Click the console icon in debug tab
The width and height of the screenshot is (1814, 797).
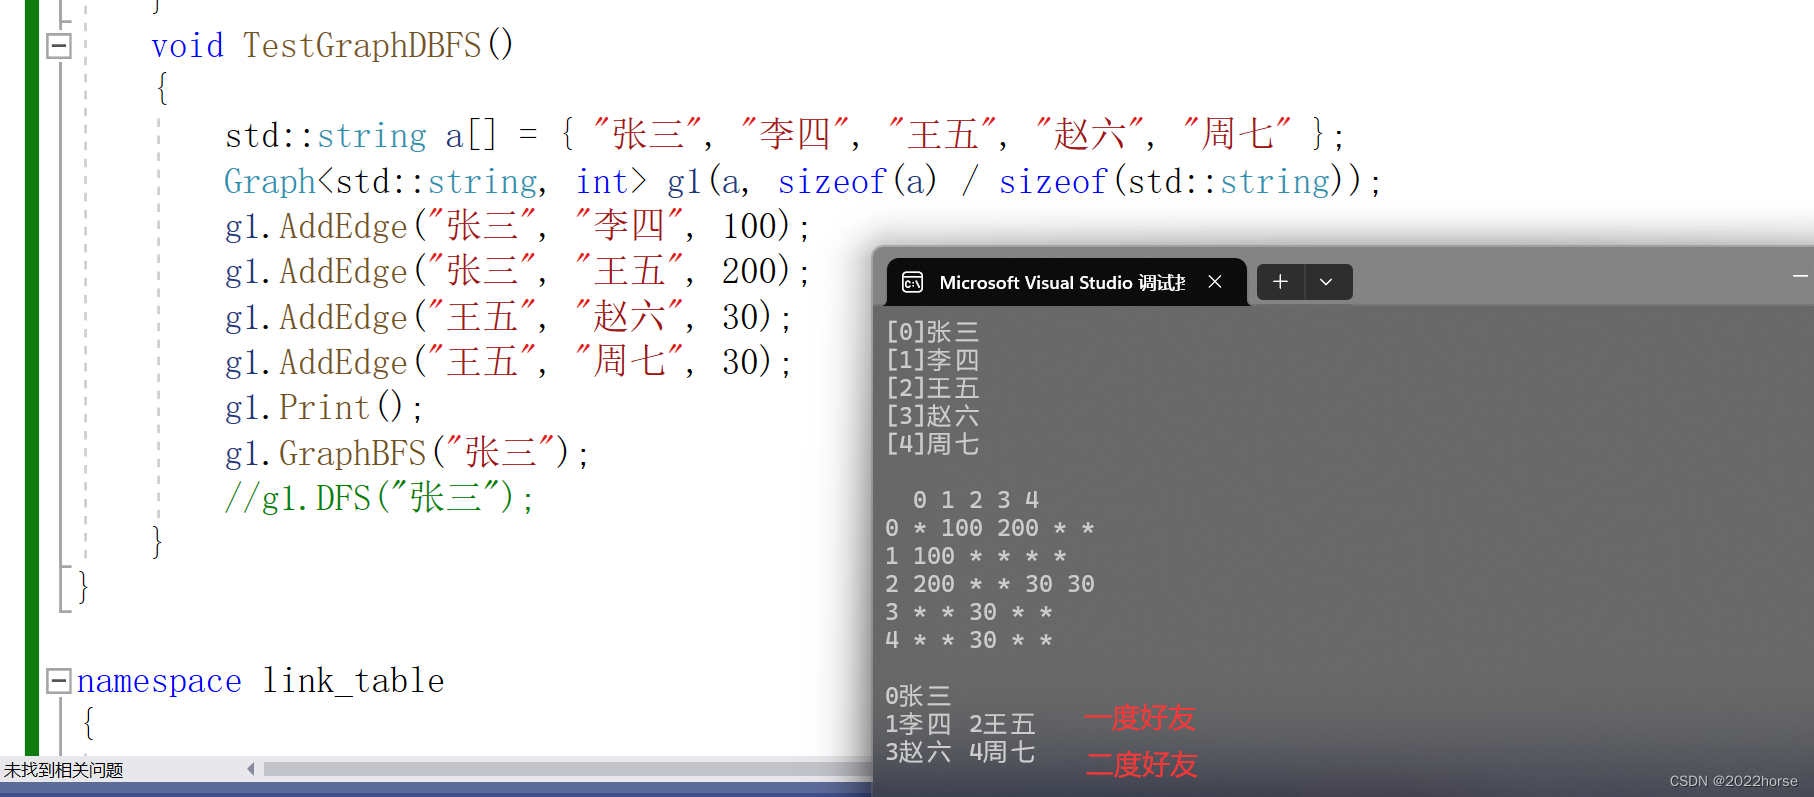click(x=912, y=283)
